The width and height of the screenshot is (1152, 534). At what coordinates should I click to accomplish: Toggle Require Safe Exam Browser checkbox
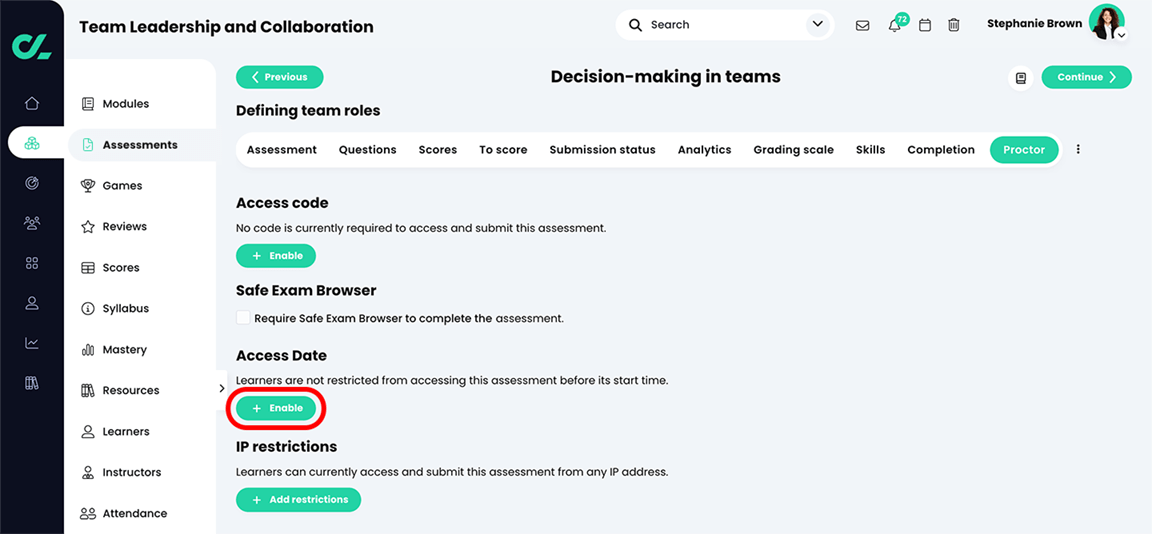pos(243,318)
